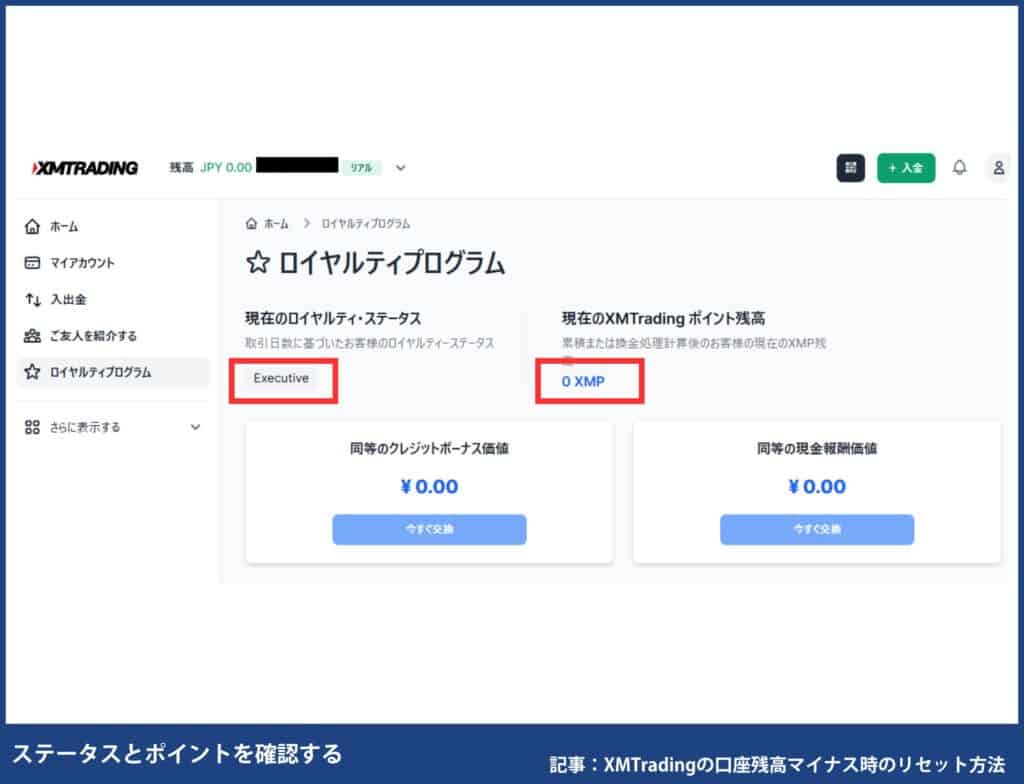Click the sidebar deposit-withdraw arrows icon

(x=32, y=299)
